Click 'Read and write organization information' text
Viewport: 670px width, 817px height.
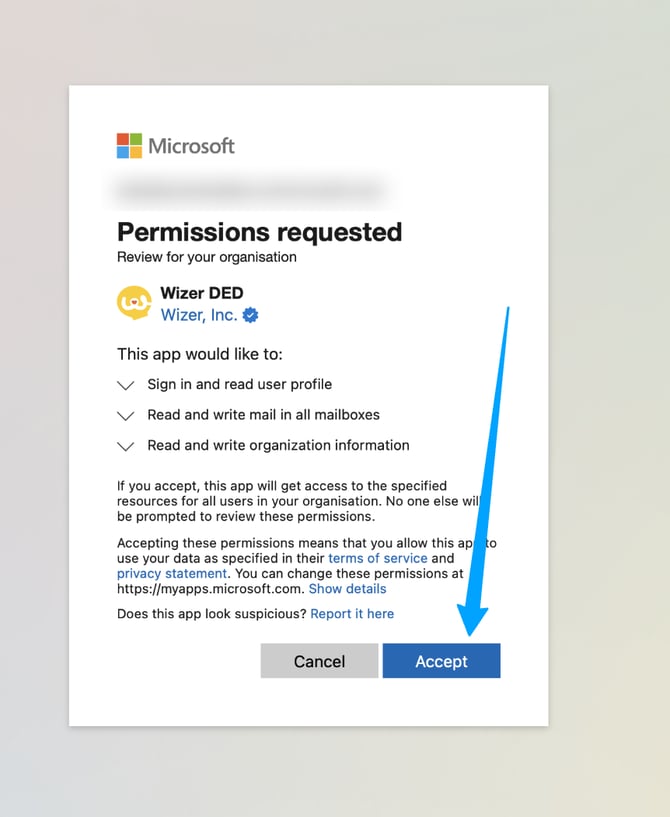pos(278,445)
